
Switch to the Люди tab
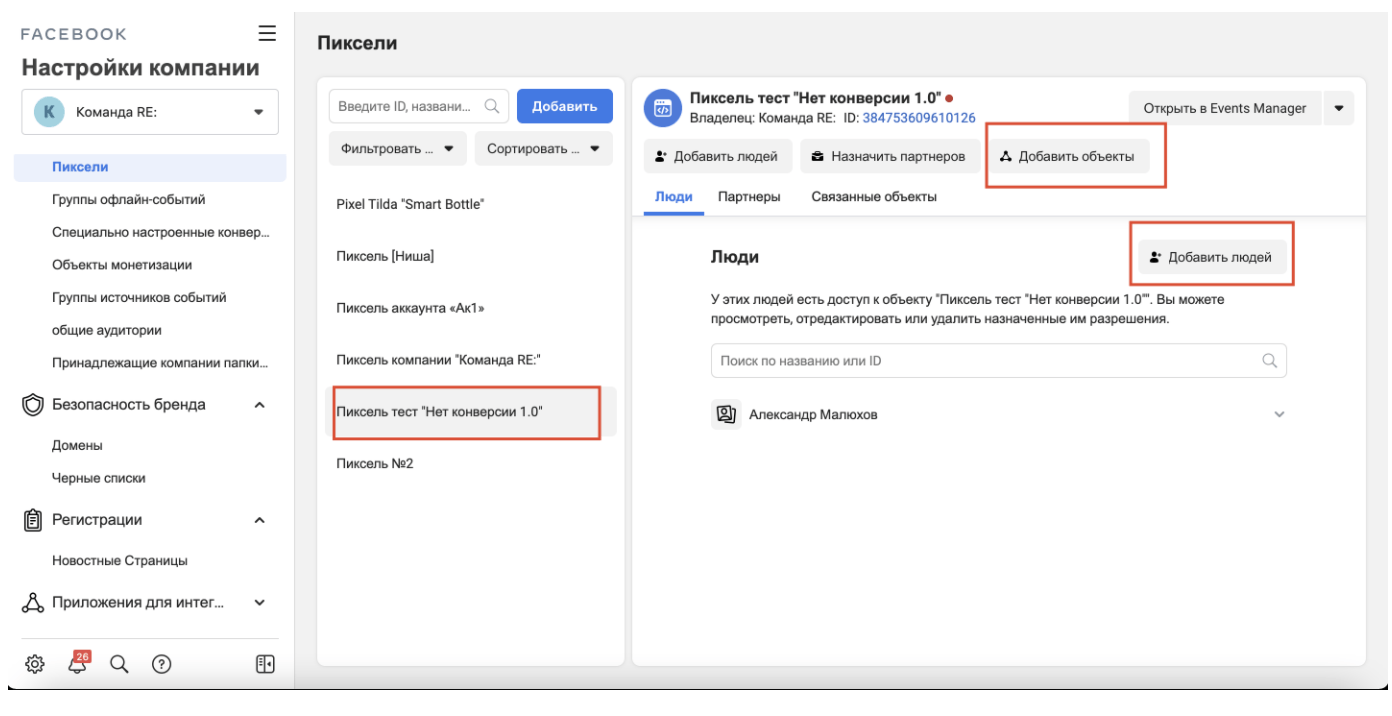click(x=674, y=197)
